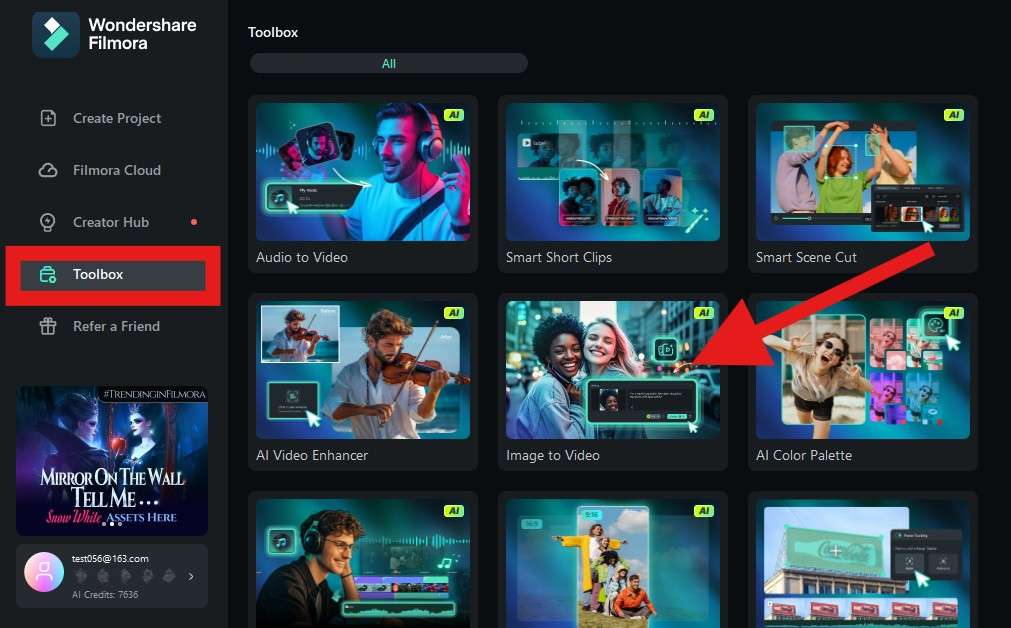The height and width of the screenshot is (628, 1011).
Task: Click the Wondershare Filmora logo icon
Action: (56, 34)
